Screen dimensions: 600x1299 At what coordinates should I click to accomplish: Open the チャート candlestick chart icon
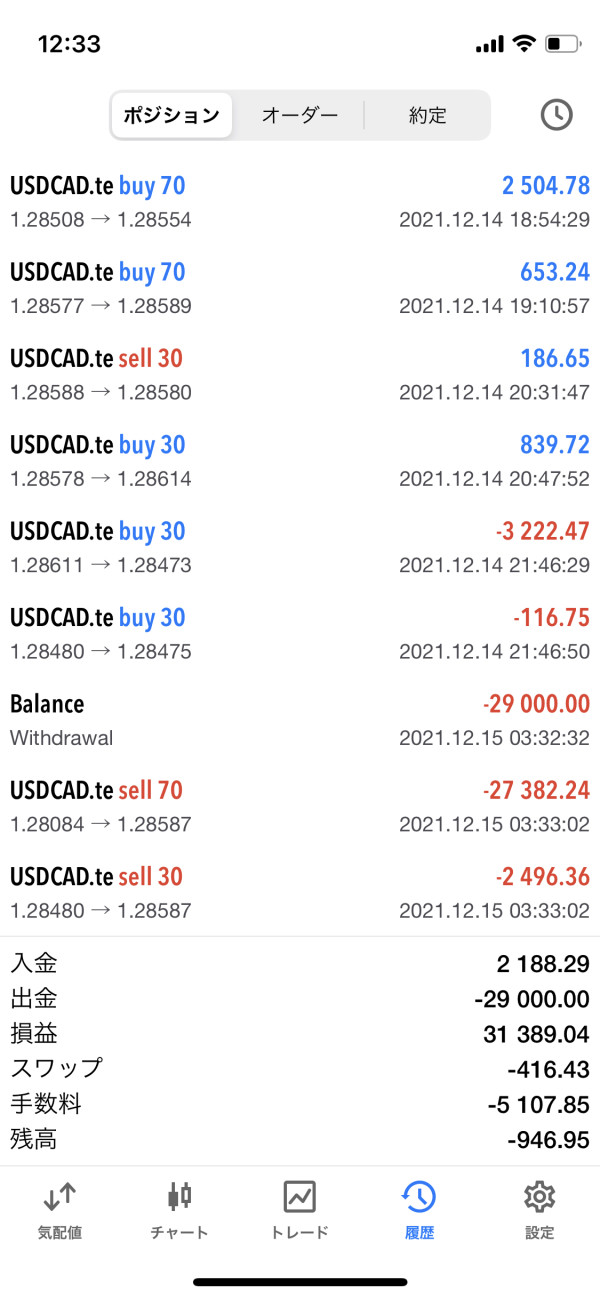coord(180,1196)
